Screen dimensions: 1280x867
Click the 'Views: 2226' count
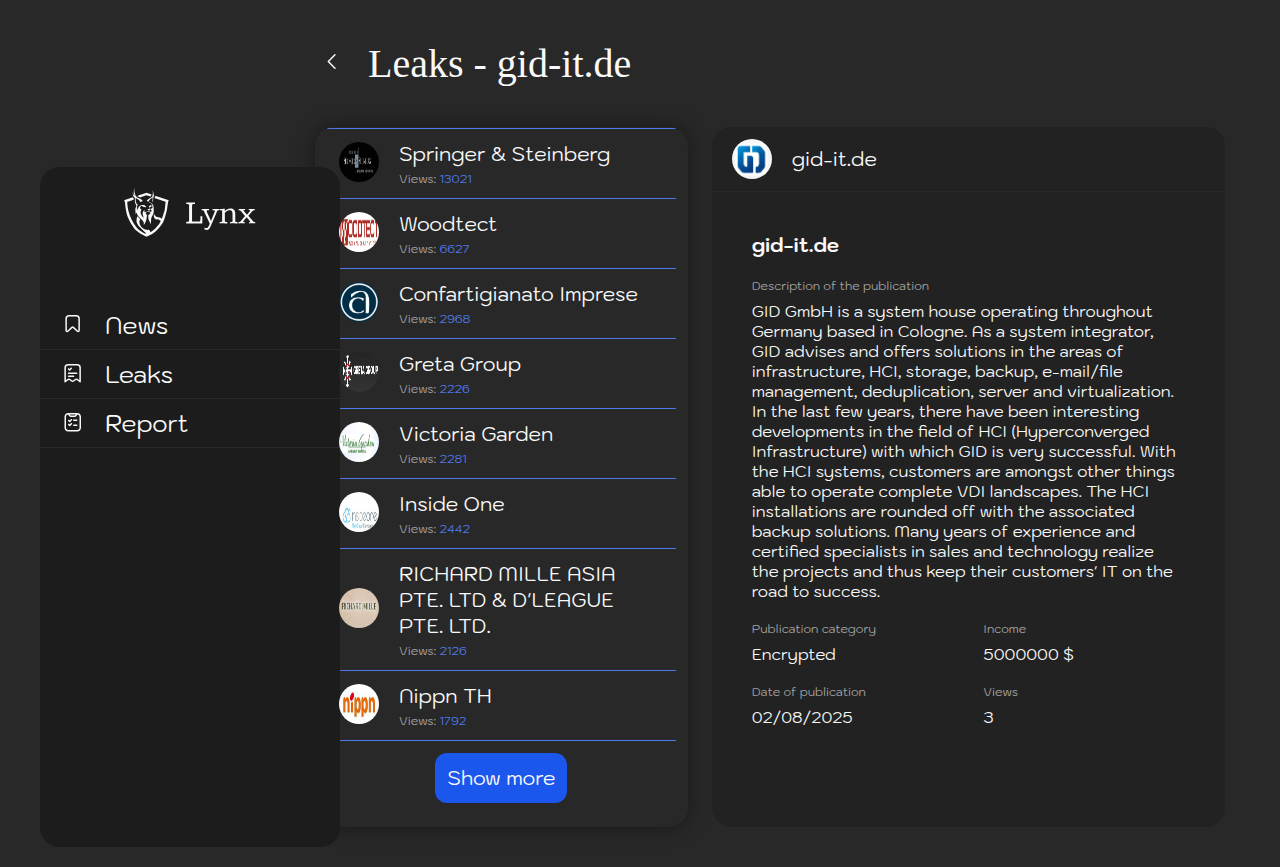(x=434, y=389)
